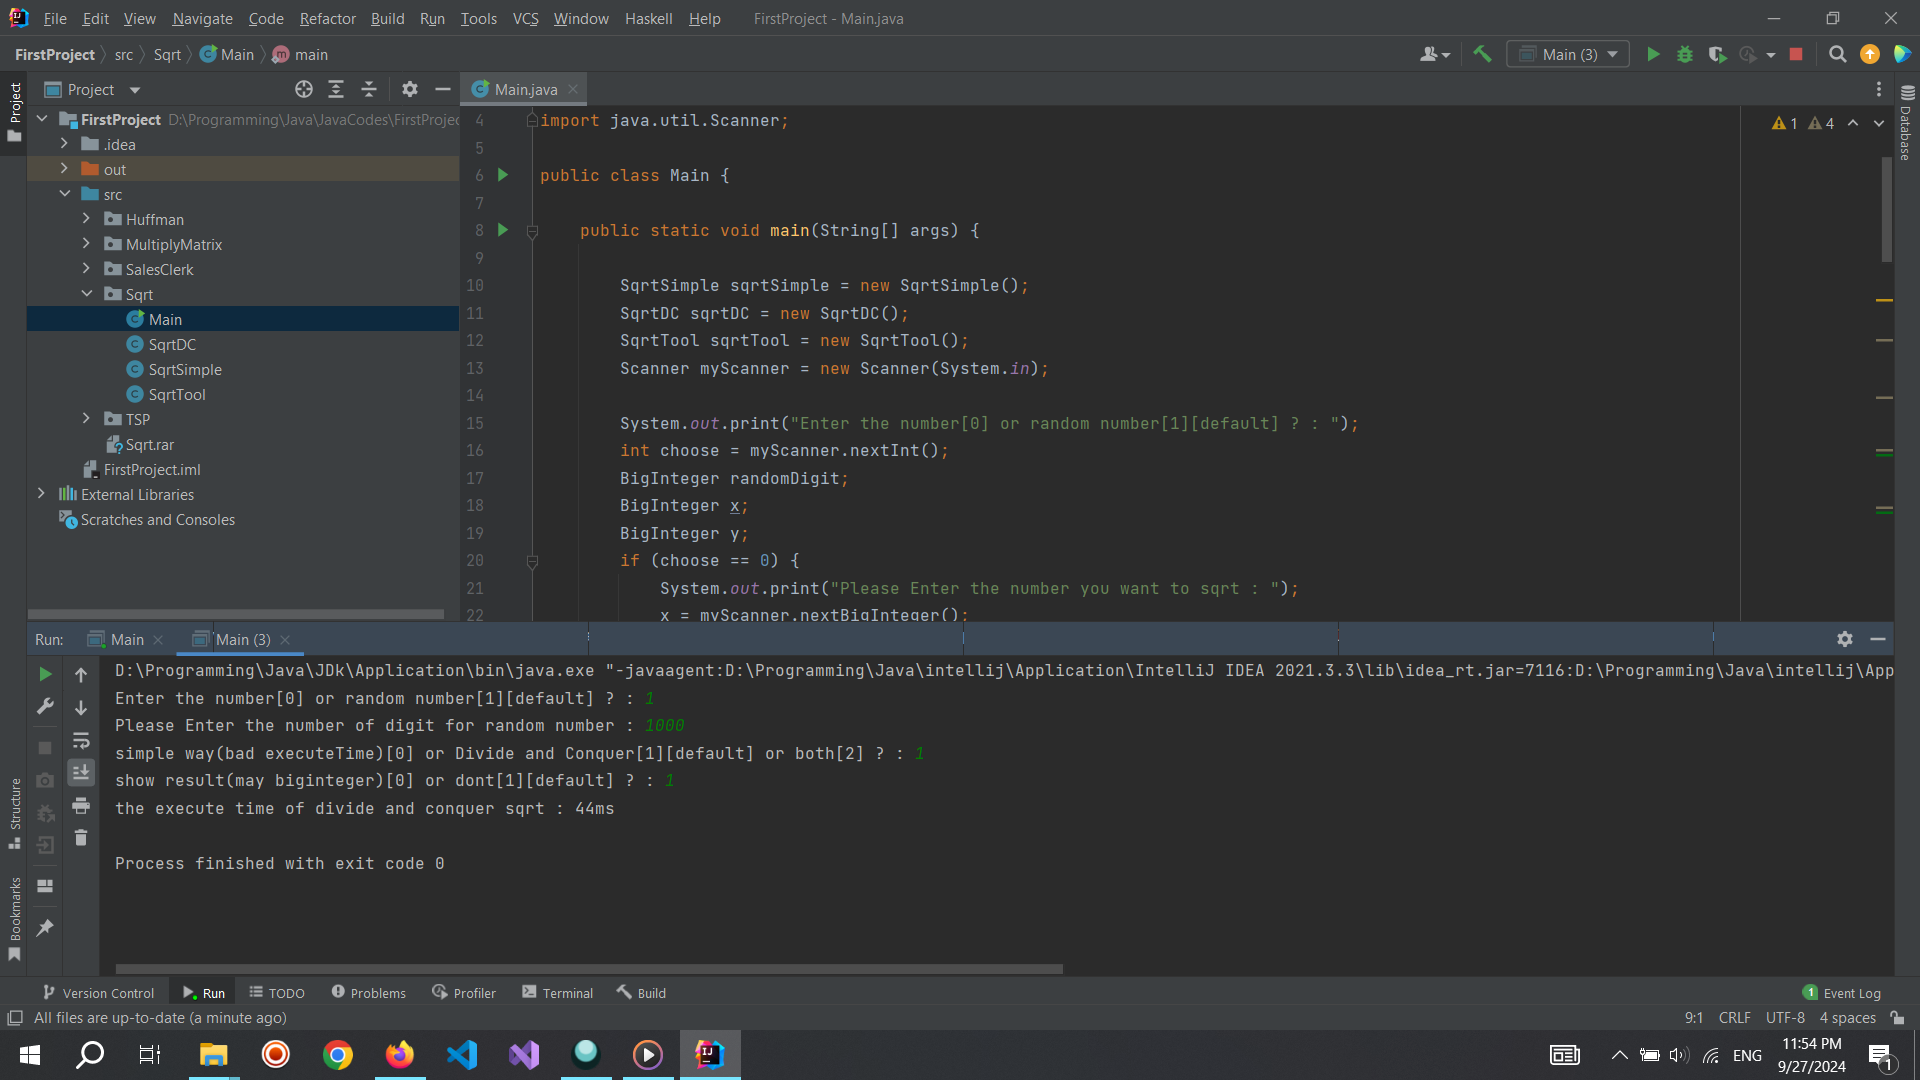Open the editor tab options menu
Image resolution: width=1920 pixels, height=1080 pixels.
coord(1879,90)
